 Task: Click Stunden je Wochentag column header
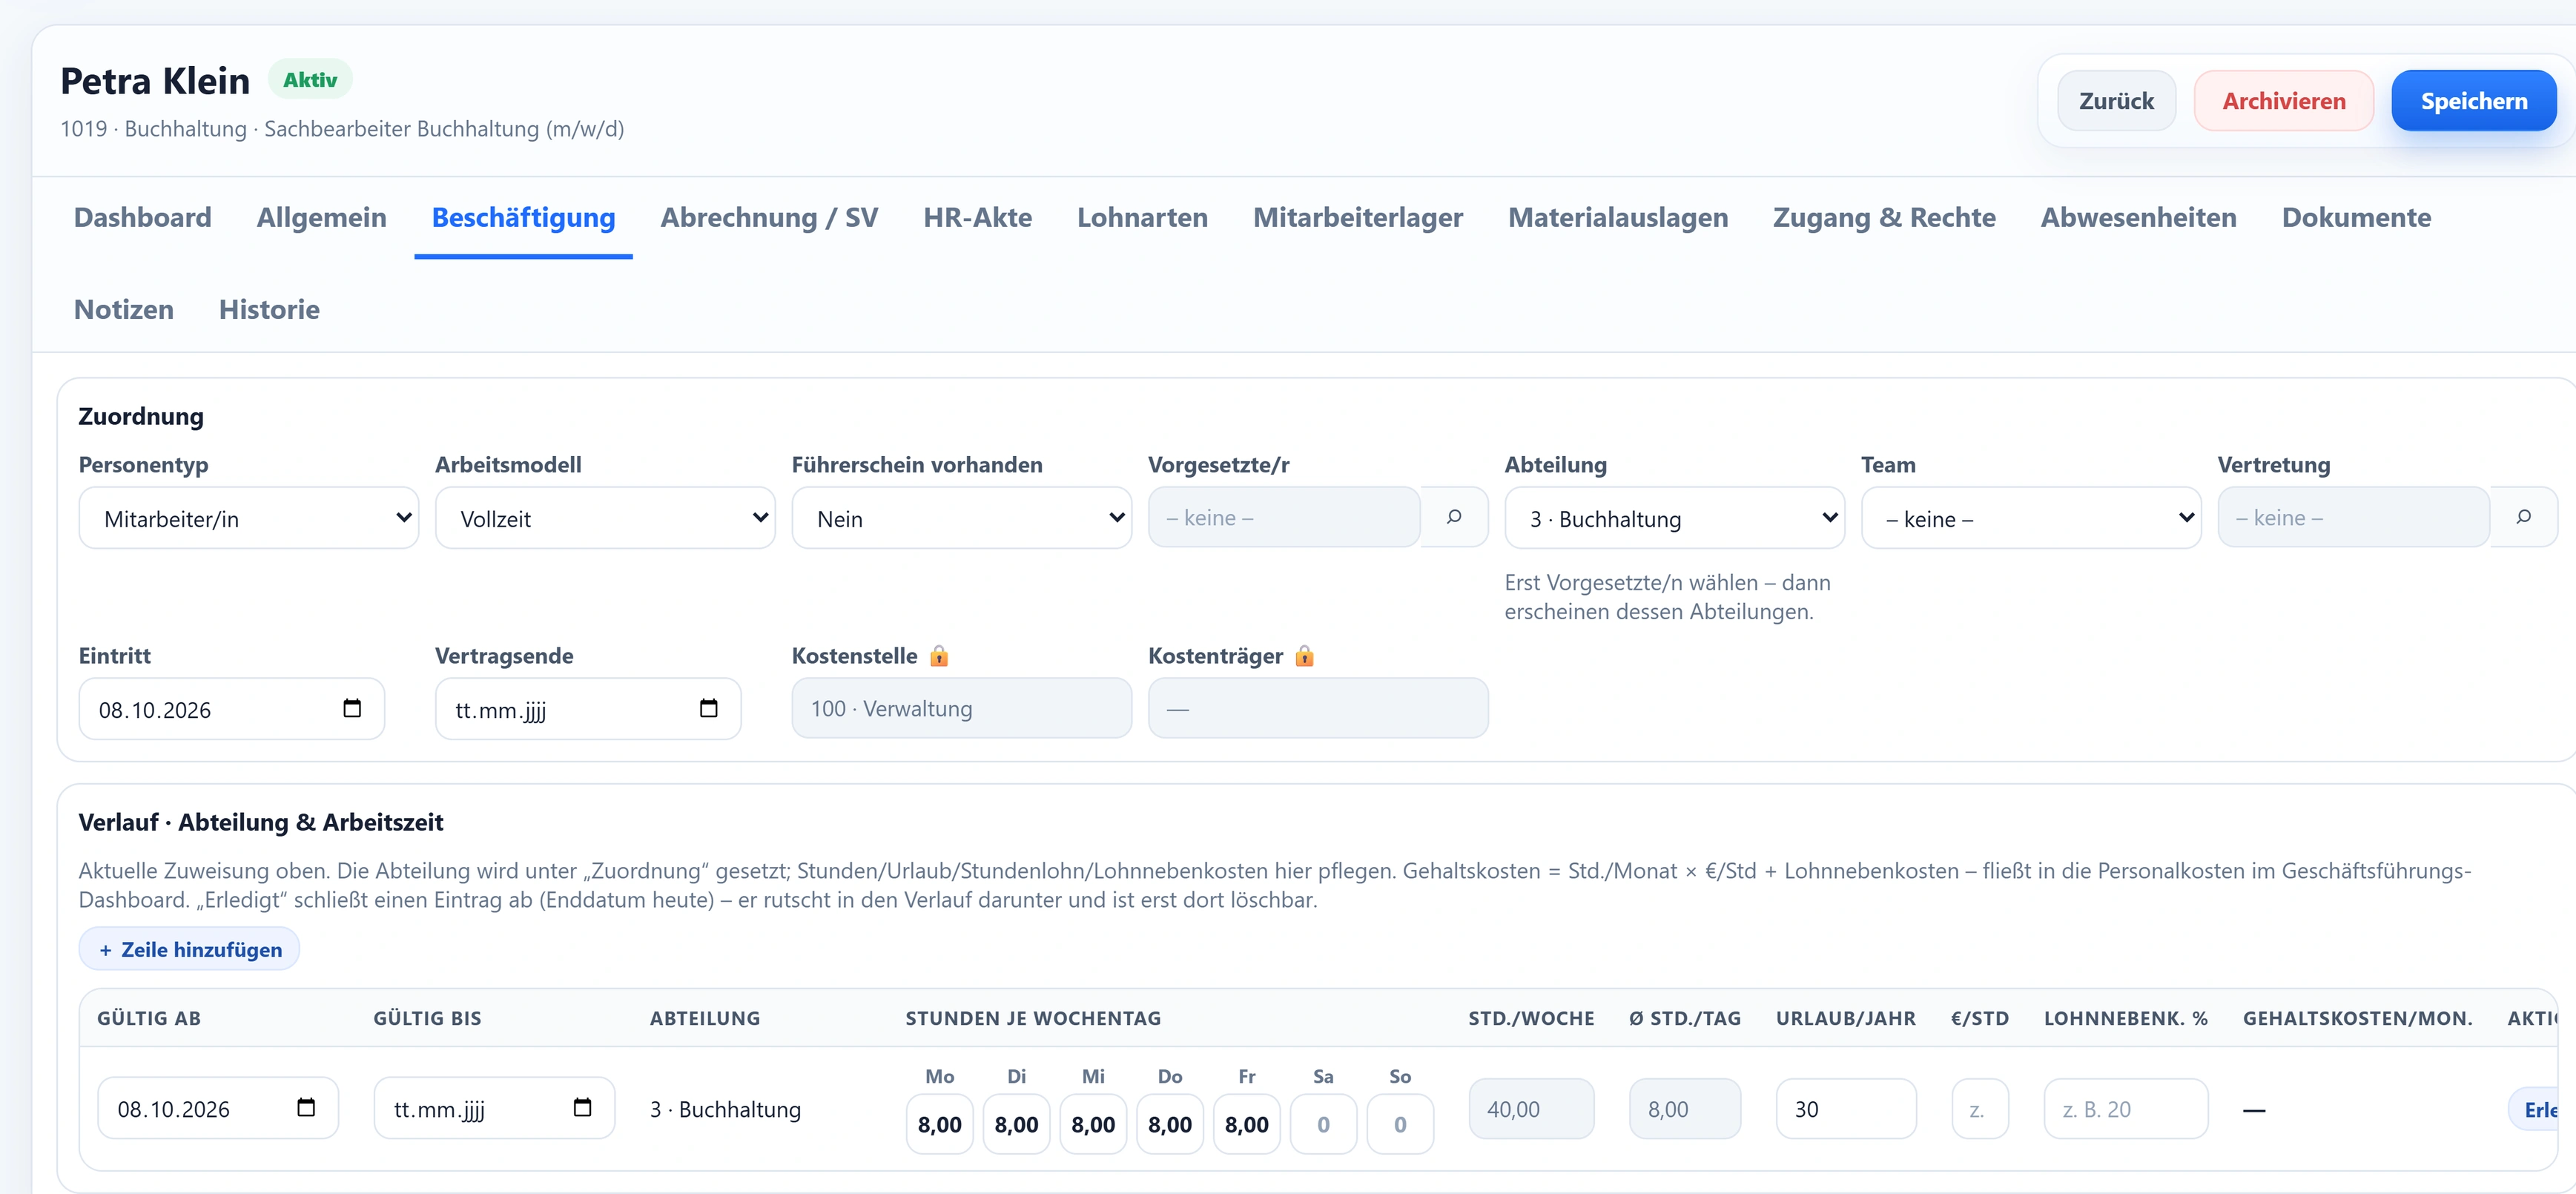click(x=1033, y=1018)
